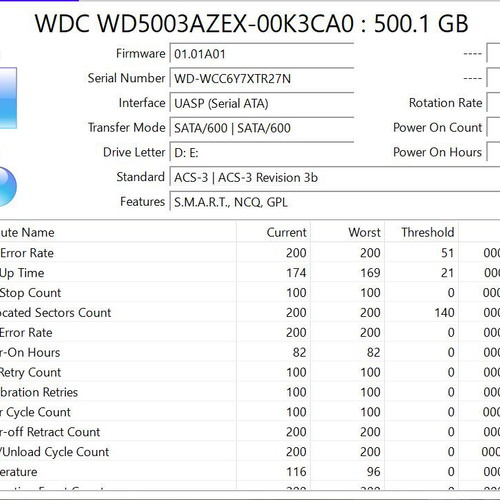Click the Features label
This screenshot has width=500, height=500.
tap(142, 201)
